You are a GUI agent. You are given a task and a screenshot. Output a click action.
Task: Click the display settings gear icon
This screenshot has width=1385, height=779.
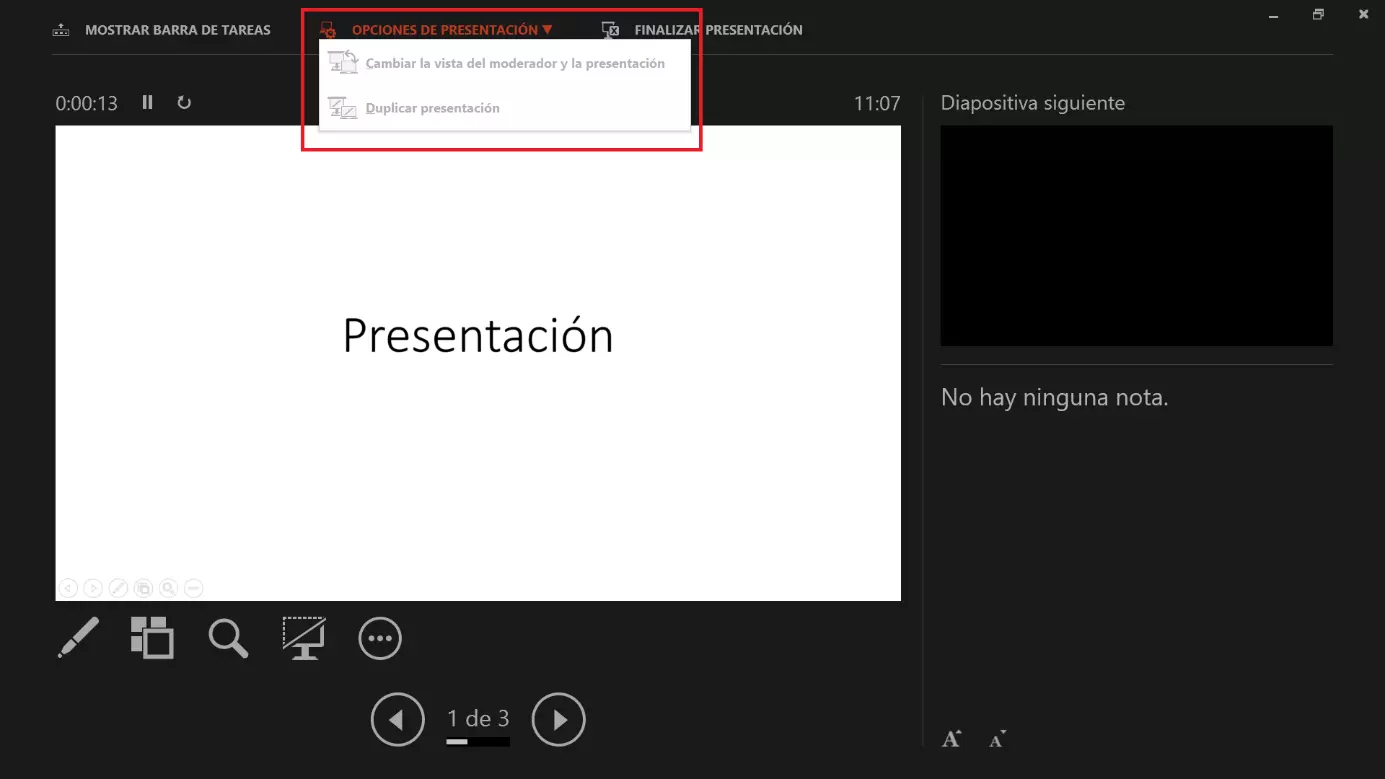pyautogui.click(x=328, y=30)
